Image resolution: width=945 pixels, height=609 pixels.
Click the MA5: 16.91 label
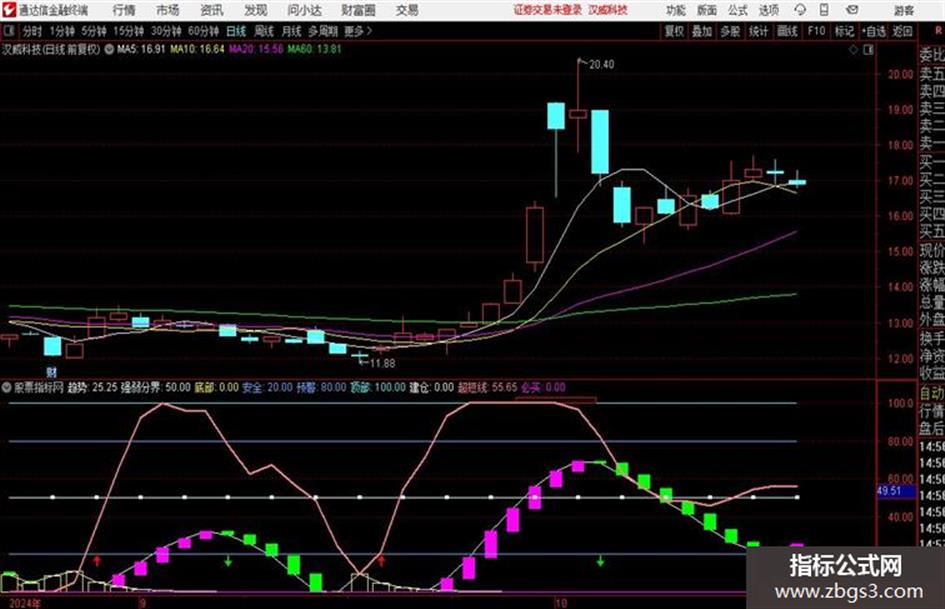[x=141, y=49]
